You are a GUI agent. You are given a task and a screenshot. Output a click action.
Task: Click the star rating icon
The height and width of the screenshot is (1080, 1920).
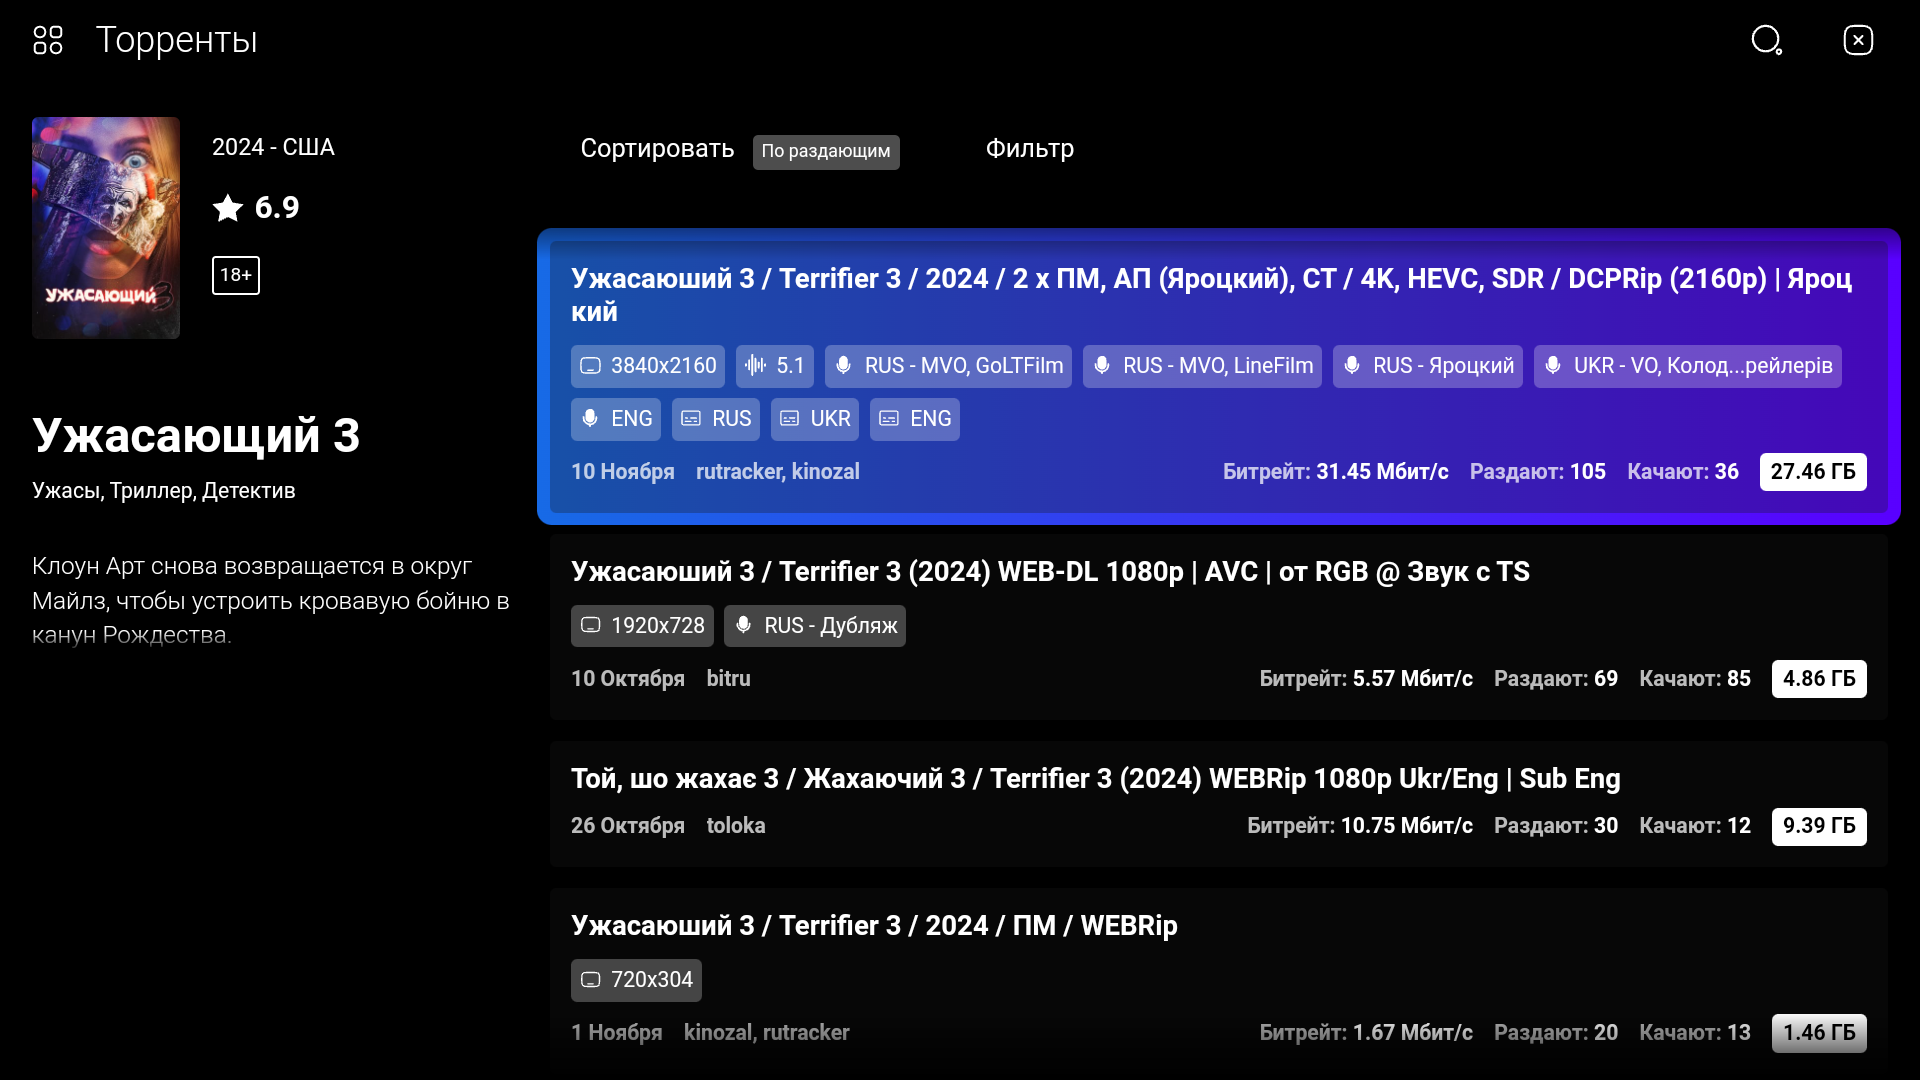[228, 208]
